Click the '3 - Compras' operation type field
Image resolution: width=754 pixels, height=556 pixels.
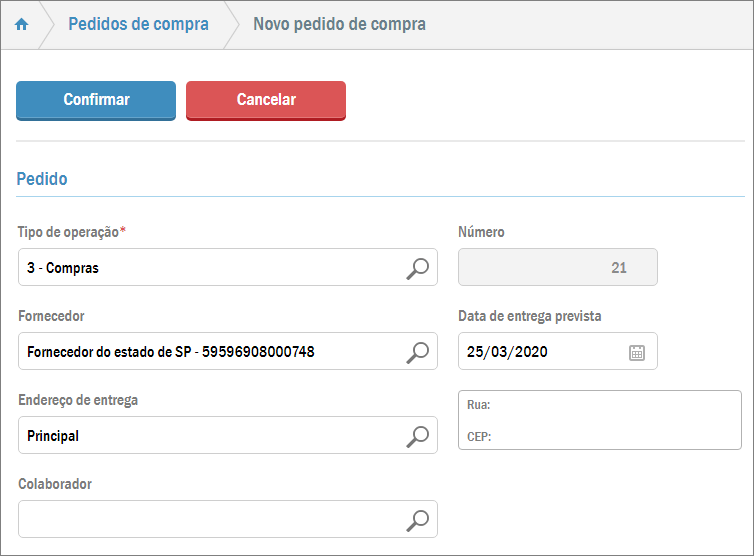pyautogui.click(x=210, y=268)
